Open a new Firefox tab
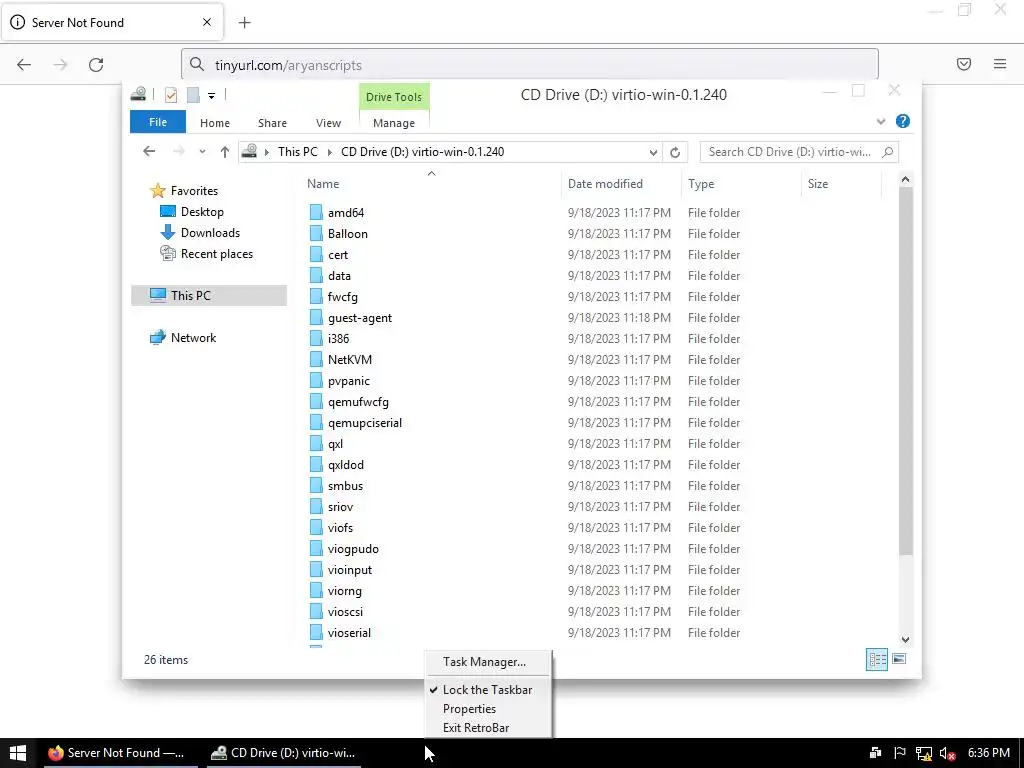Viewport: 1024px width, 768px height. pyautogui.click(x=244, y=23)
